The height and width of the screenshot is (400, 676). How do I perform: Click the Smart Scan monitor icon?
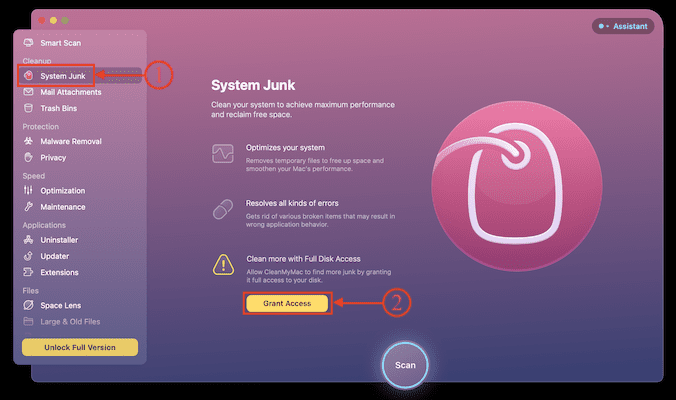28,43
